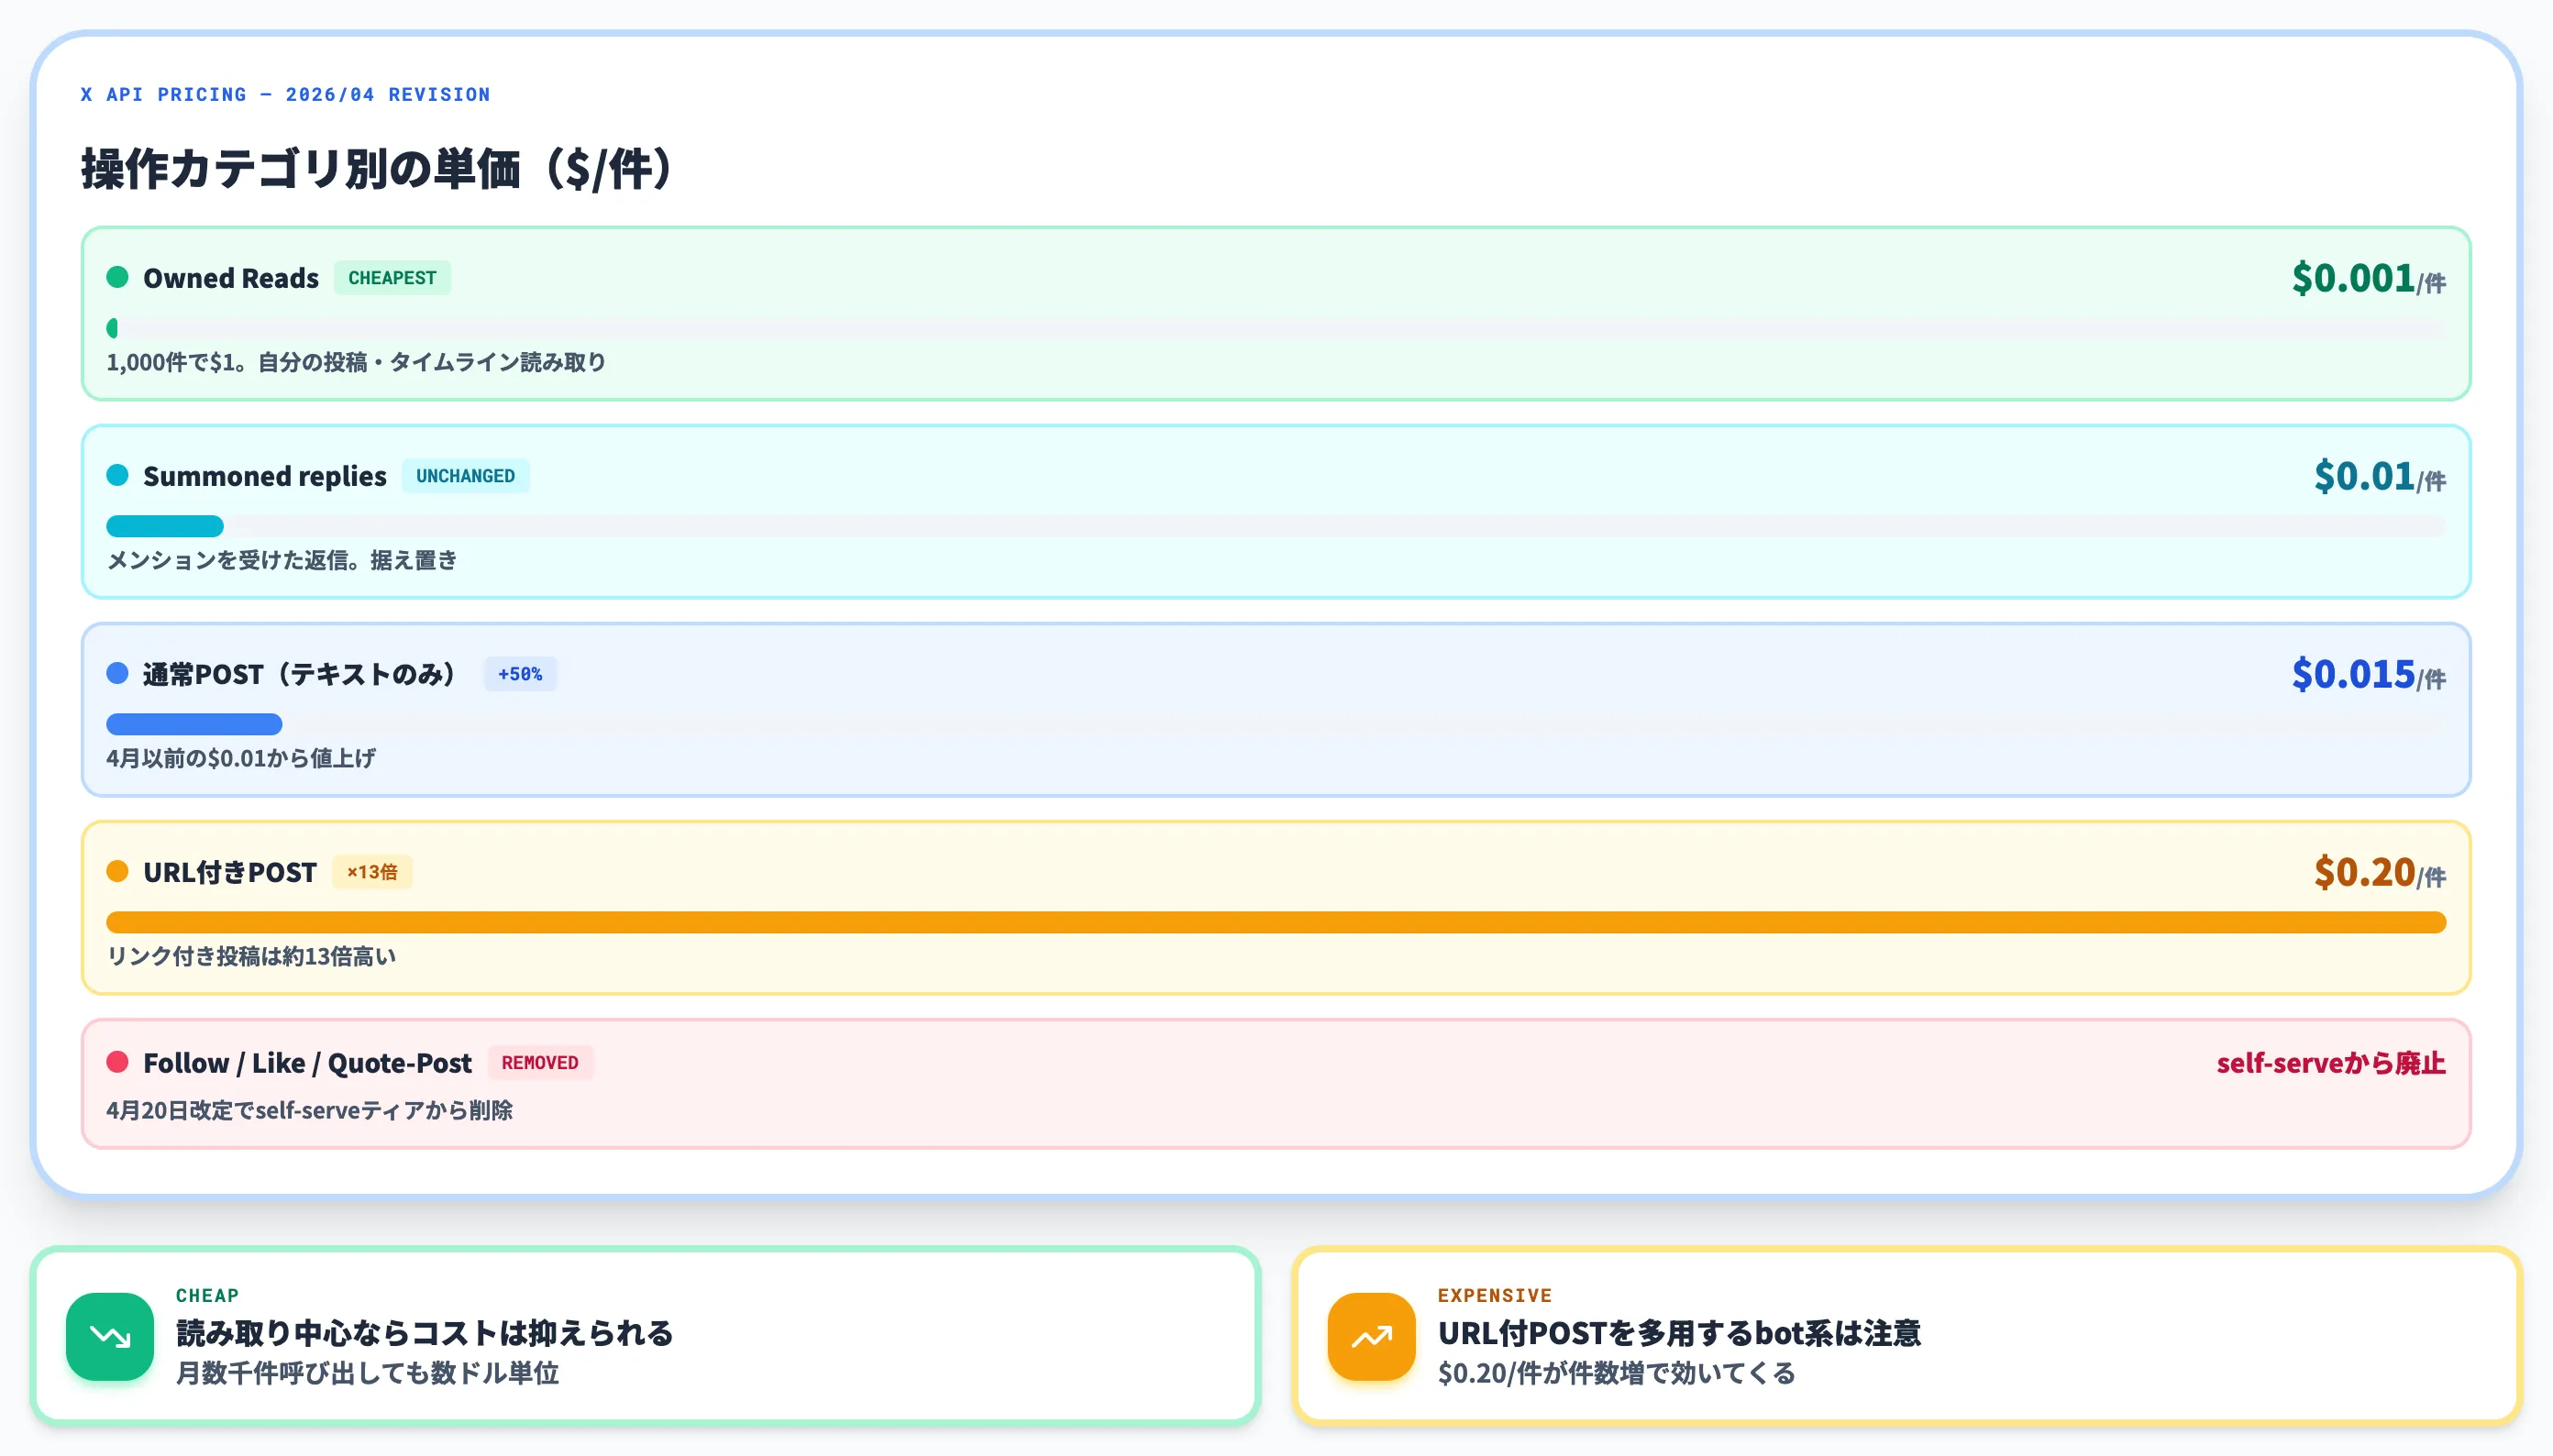Open the 読み取り中心ならコストは抑えられる card
The width and height of the screenshot is (2553, 1456).
(645, 1336)
